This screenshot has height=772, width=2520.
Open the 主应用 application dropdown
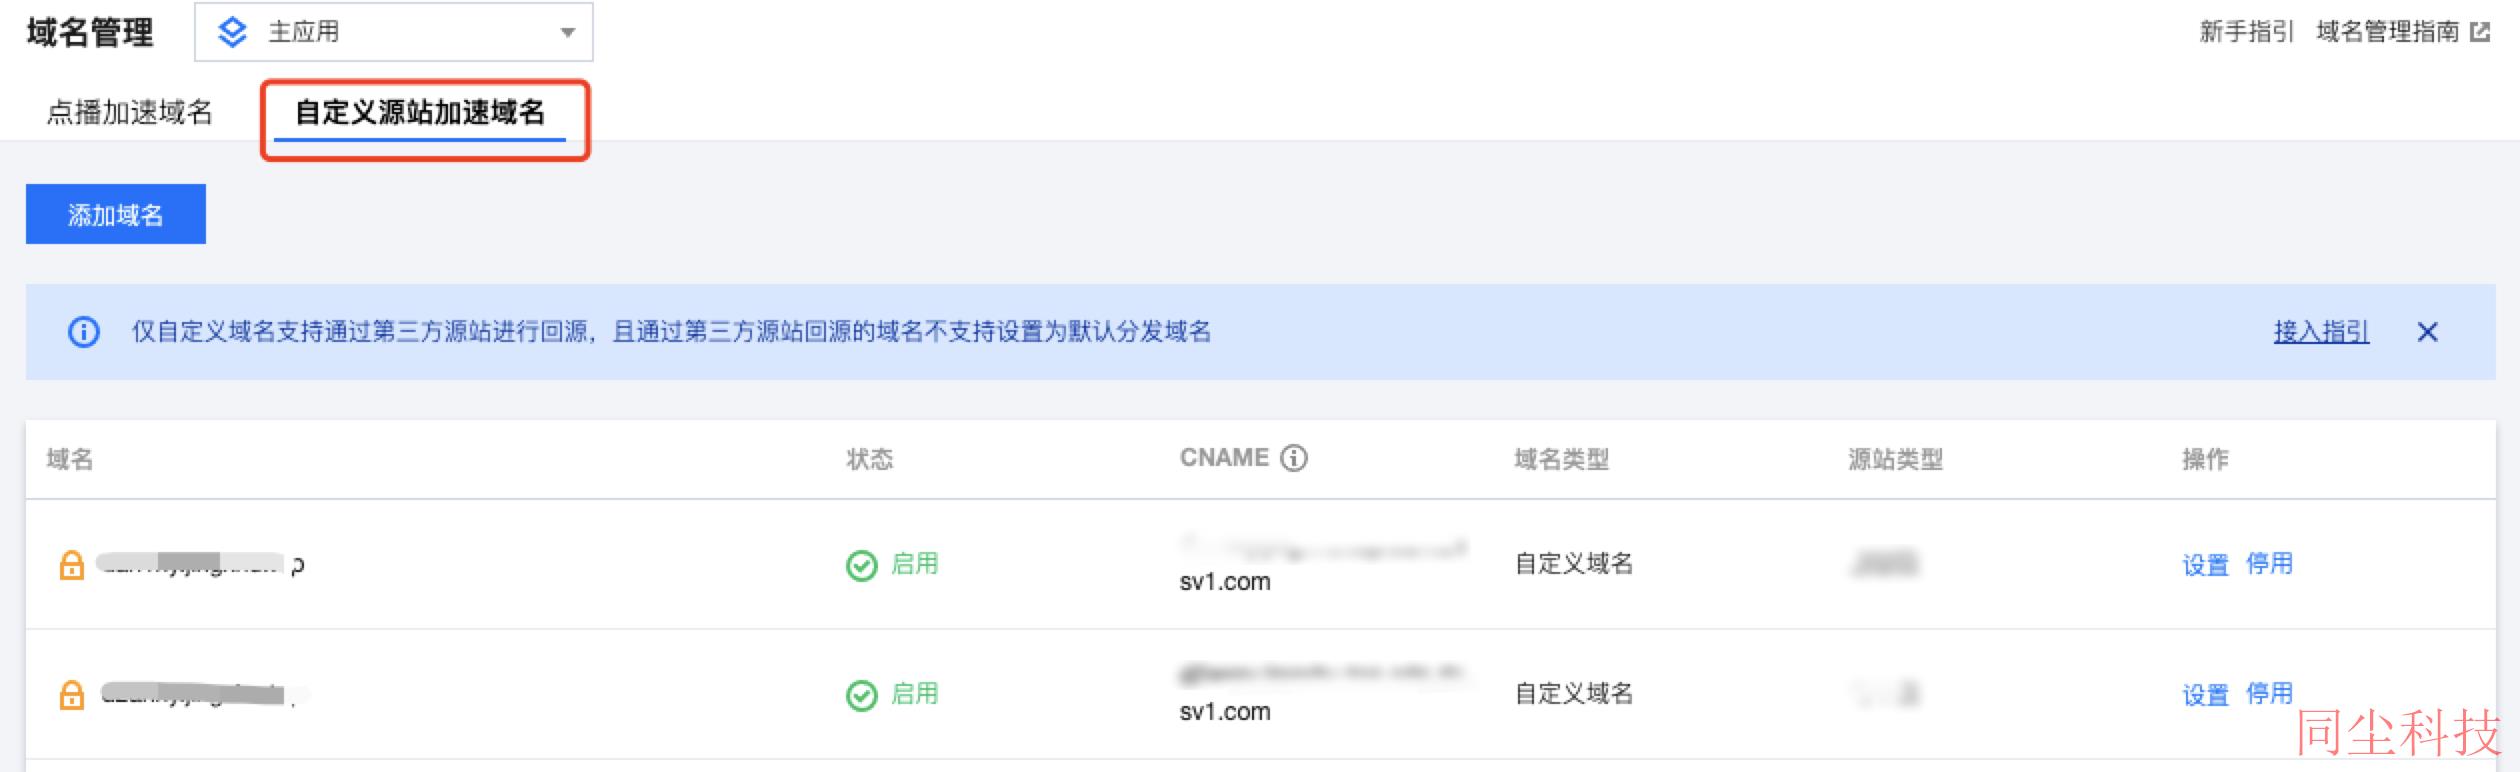tap(394, 32)
